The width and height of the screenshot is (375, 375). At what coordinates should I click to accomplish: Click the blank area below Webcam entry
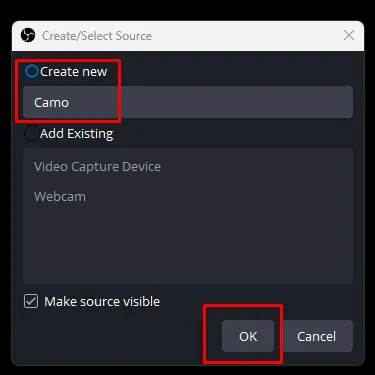(188, 245)
